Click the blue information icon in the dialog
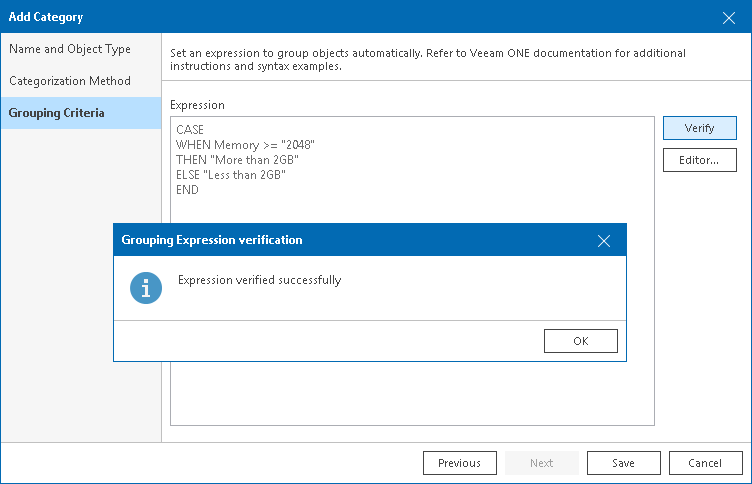 pos(146,288)
